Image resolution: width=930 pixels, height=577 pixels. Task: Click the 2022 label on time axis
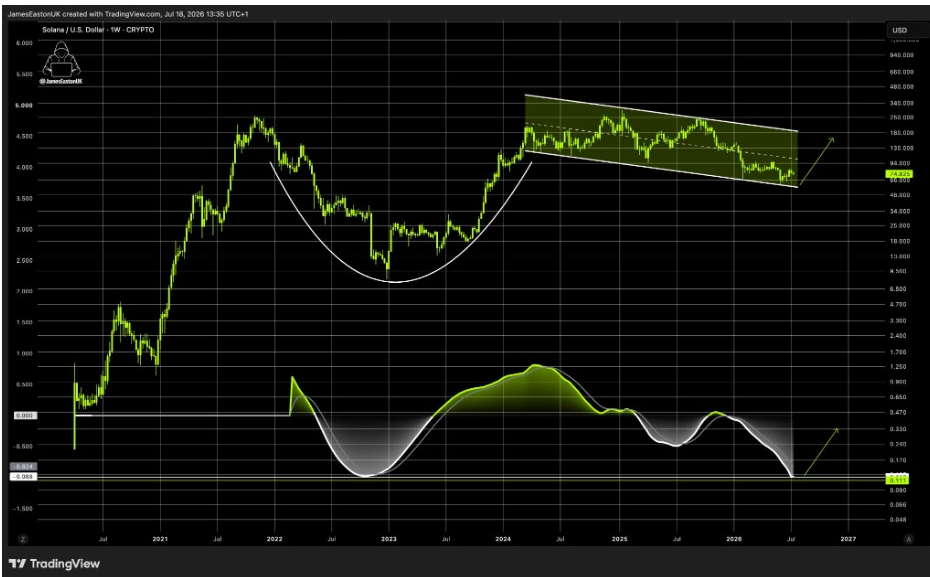(274, 539)
